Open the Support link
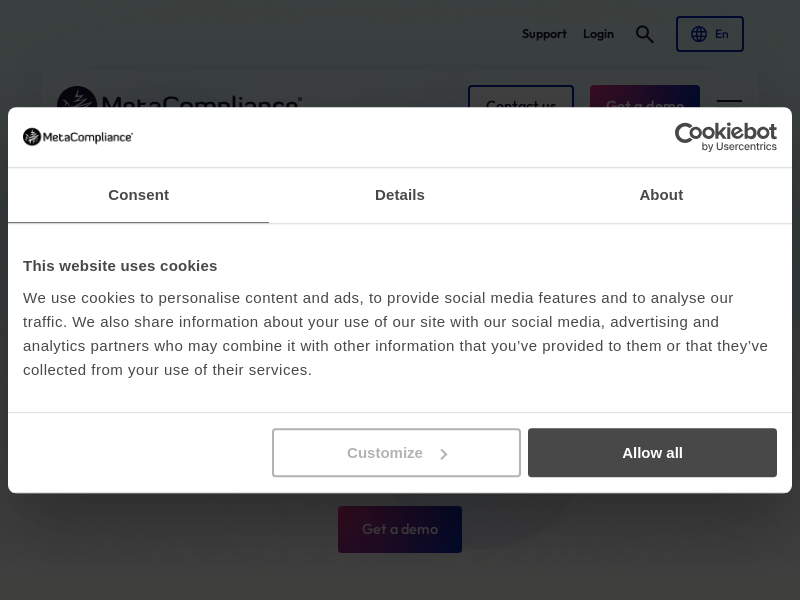 [x=544, y=34]
